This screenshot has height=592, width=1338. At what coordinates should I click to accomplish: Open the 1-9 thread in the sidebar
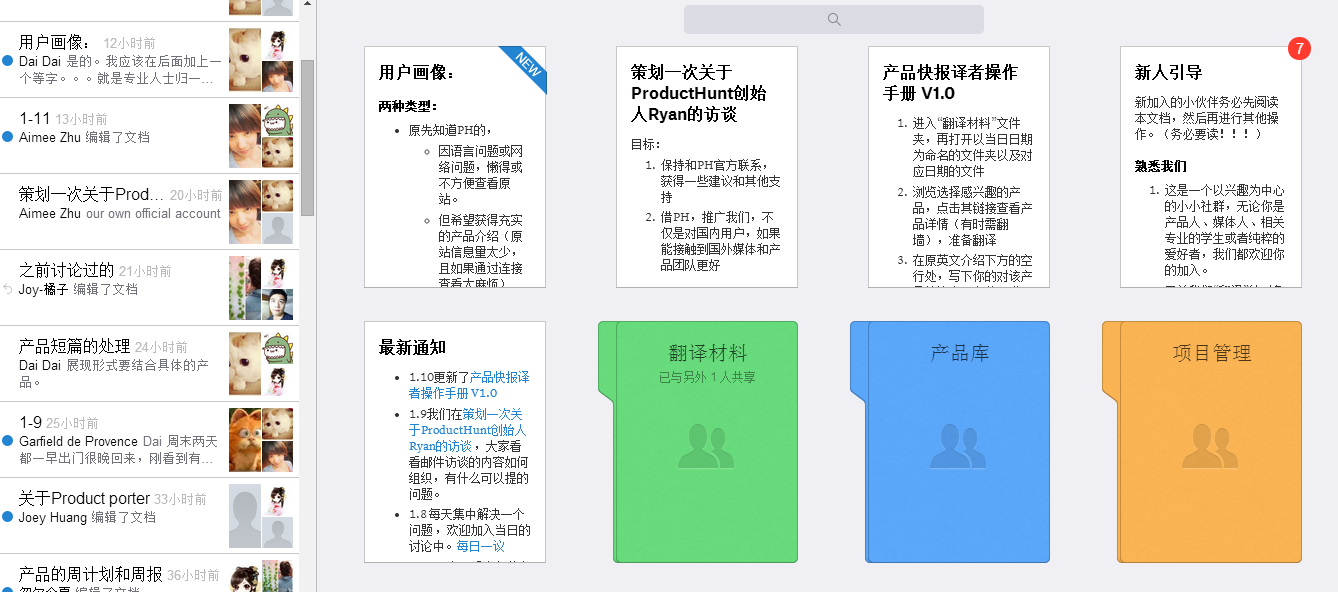point(150,440)
